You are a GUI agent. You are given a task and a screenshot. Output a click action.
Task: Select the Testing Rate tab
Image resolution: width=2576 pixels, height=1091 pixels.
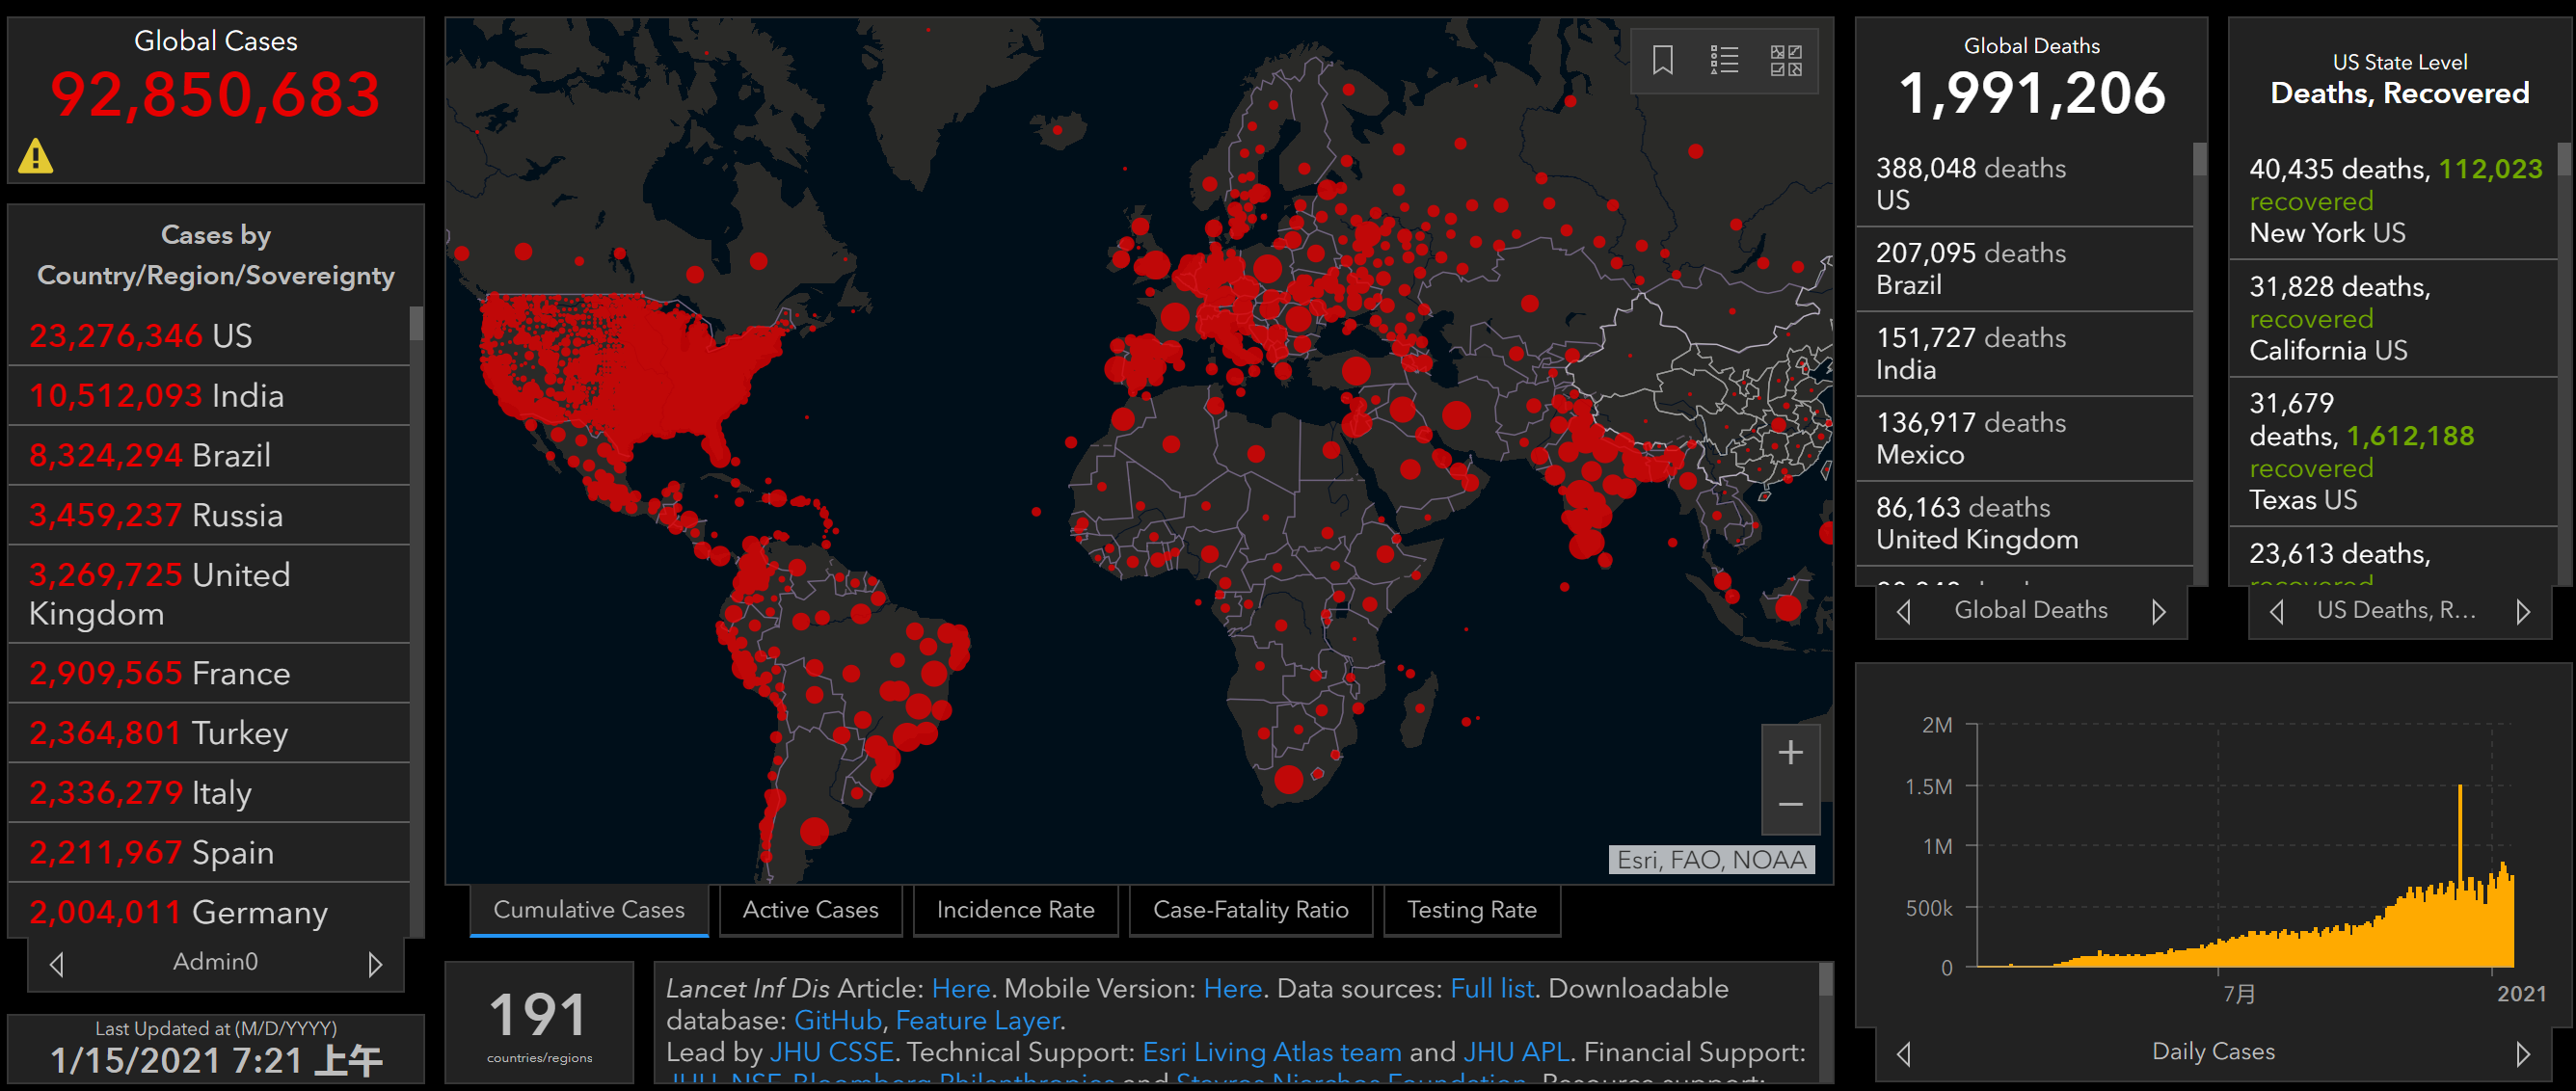[1471, 910]
